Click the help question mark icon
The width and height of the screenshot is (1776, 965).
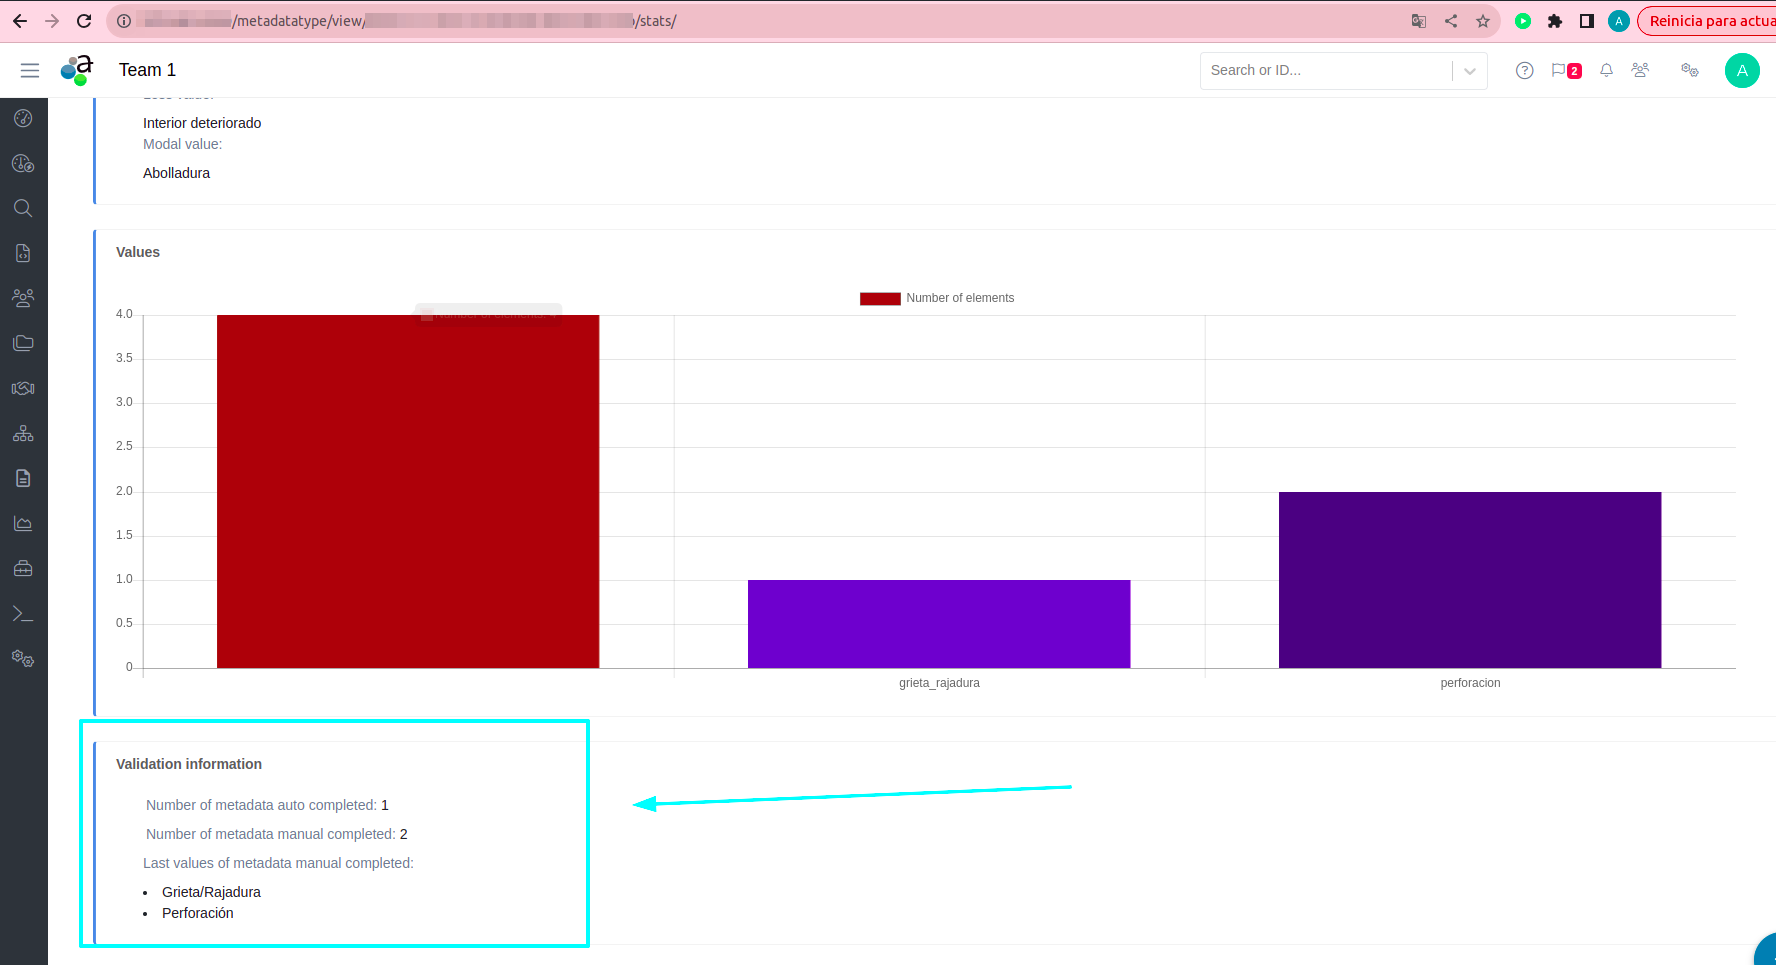(x=1524, y=70)
